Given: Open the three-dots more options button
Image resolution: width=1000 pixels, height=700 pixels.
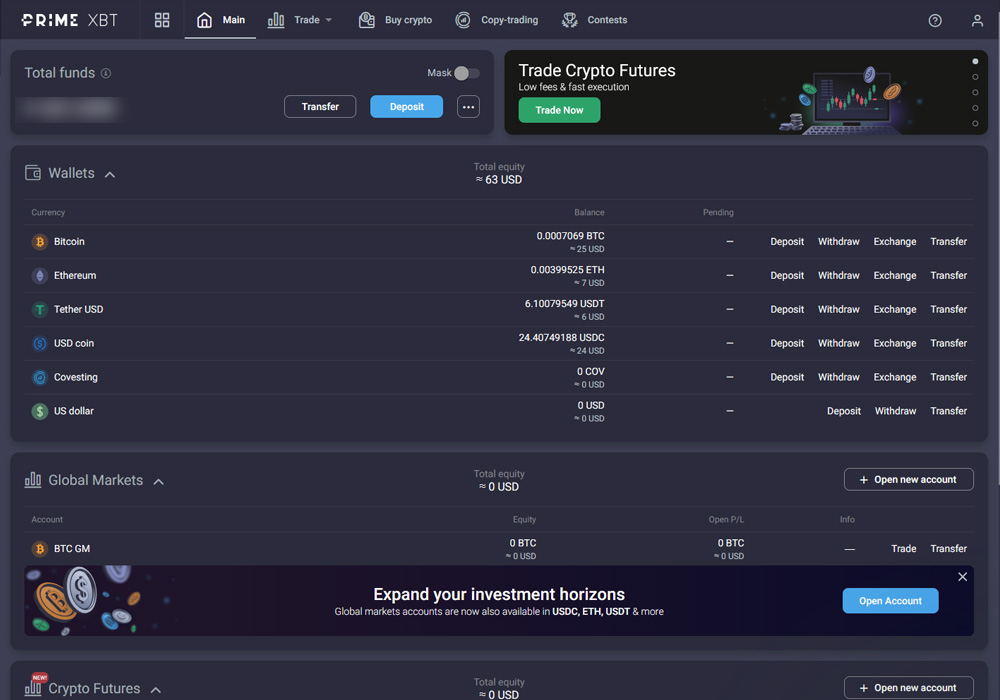Looking at the screenshot, I should point(468,106).
